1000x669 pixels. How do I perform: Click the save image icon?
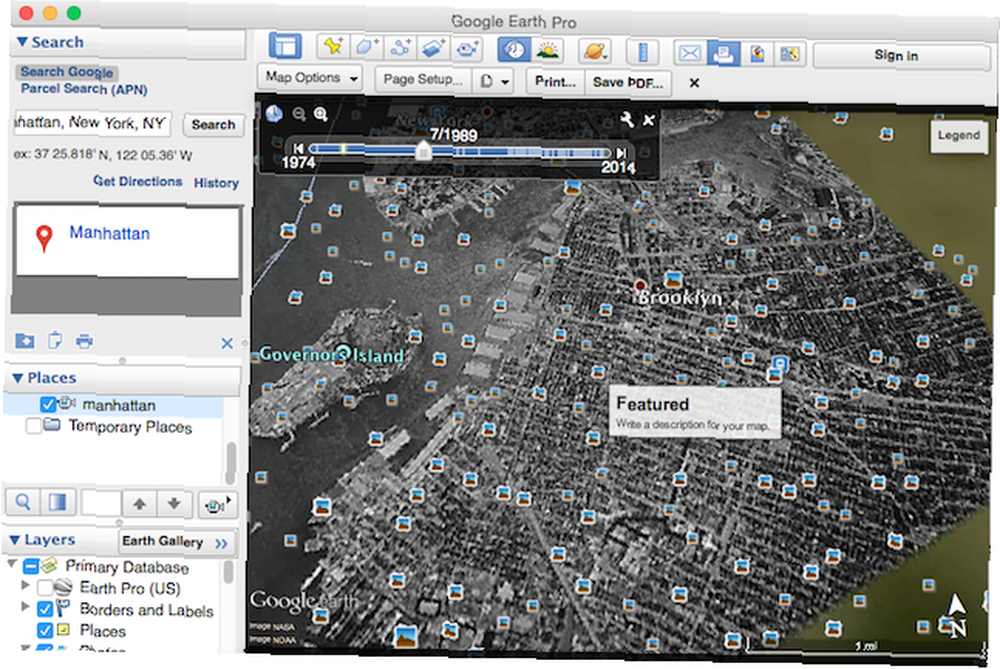pos(757,54)
